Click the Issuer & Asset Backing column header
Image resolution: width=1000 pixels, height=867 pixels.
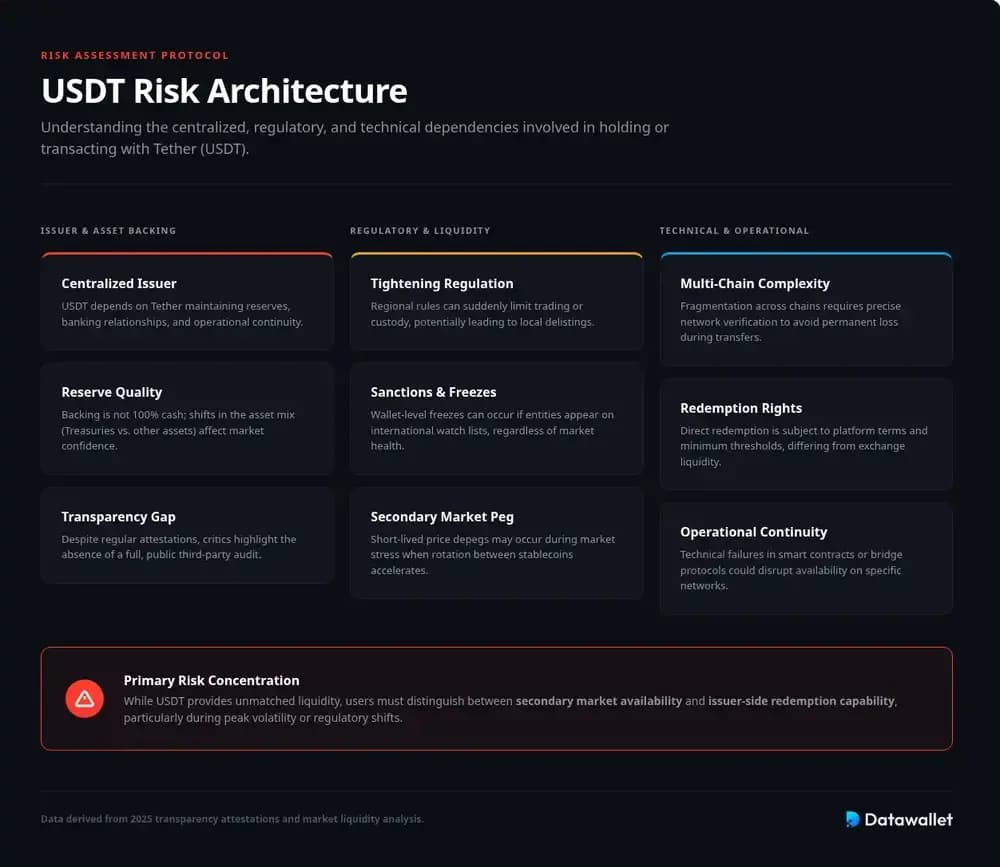pos(108,231)
